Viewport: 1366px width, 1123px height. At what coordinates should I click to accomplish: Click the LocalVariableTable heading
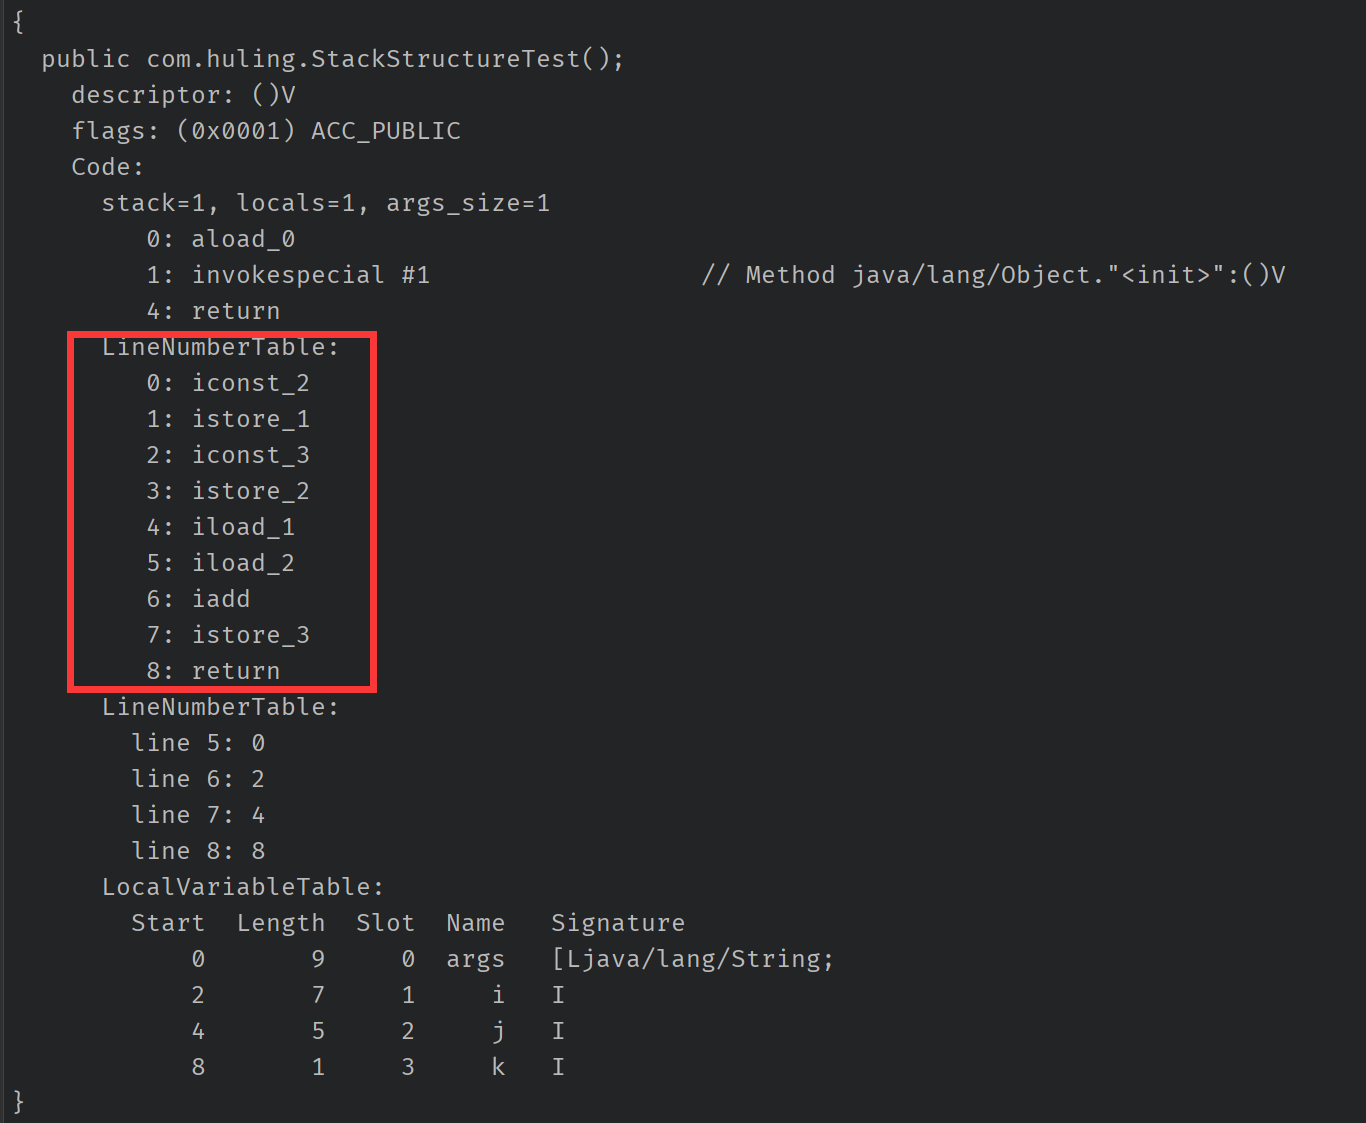[243, 887]
